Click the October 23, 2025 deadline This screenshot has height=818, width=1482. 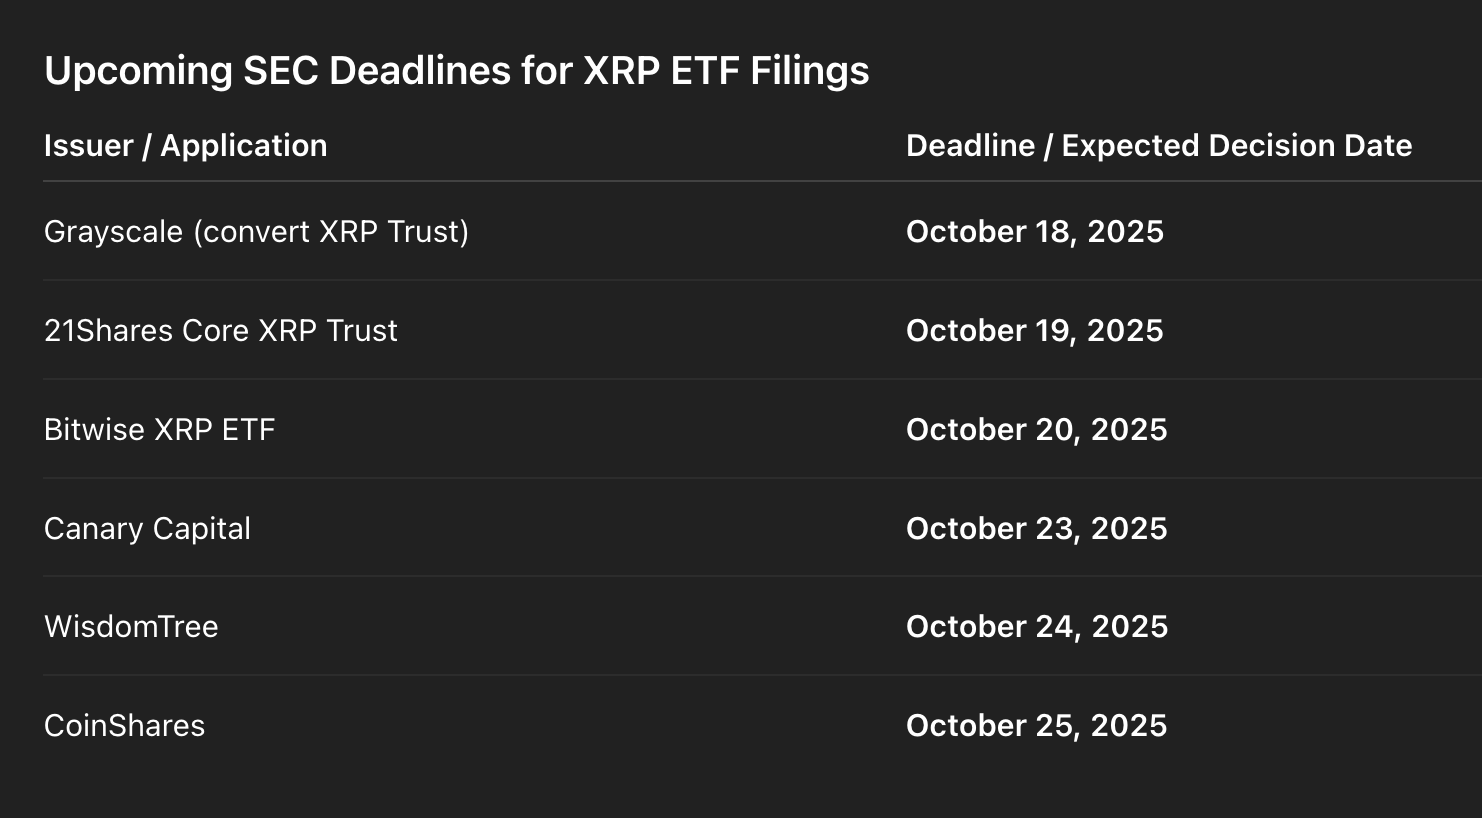point(1036,529)
